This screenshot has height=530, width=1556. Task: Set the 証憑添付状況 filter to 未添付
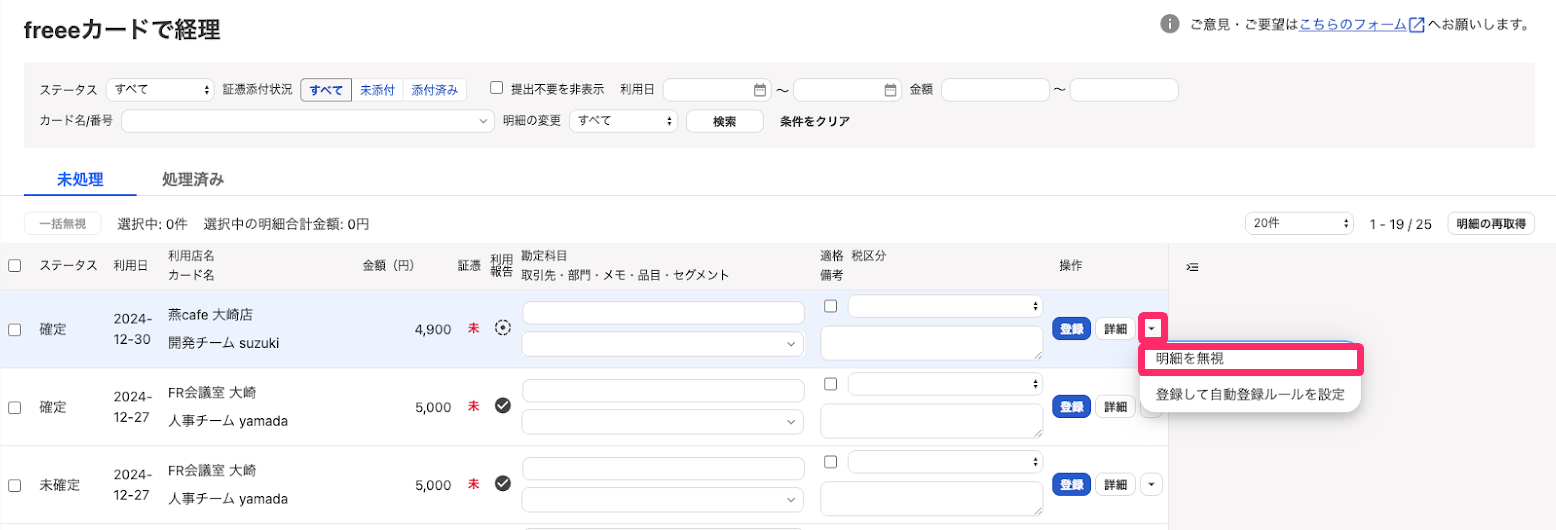[377, 90]
